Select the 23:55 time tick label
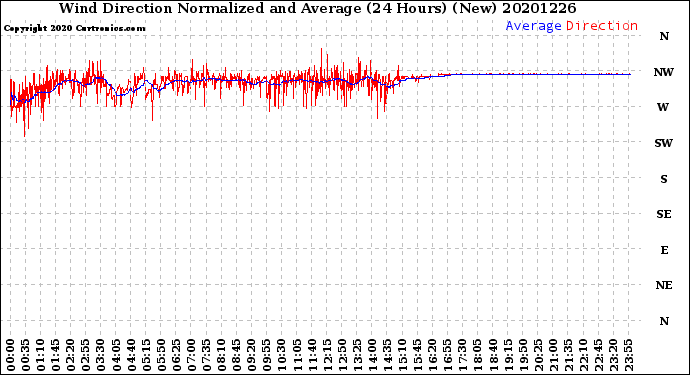Image resolution: width=690 pixels, height=375 pixels. [628, 355]
